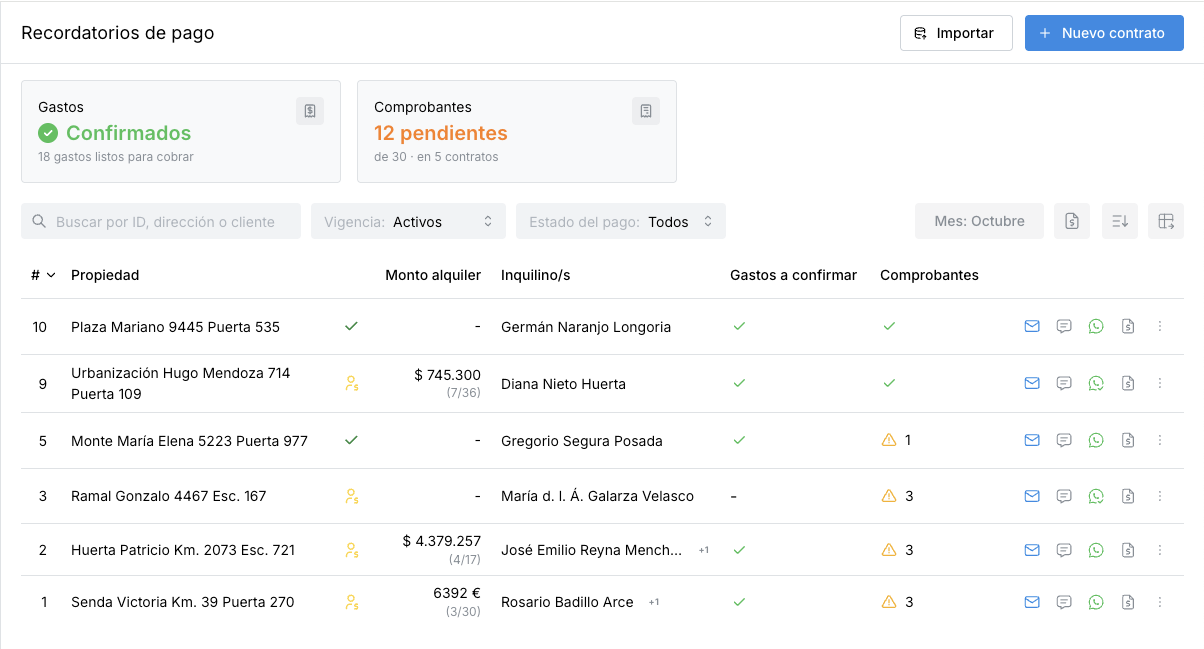Click the sort order icon in toolbar
1204x649 pixels.
click(x=1120, y=221)
